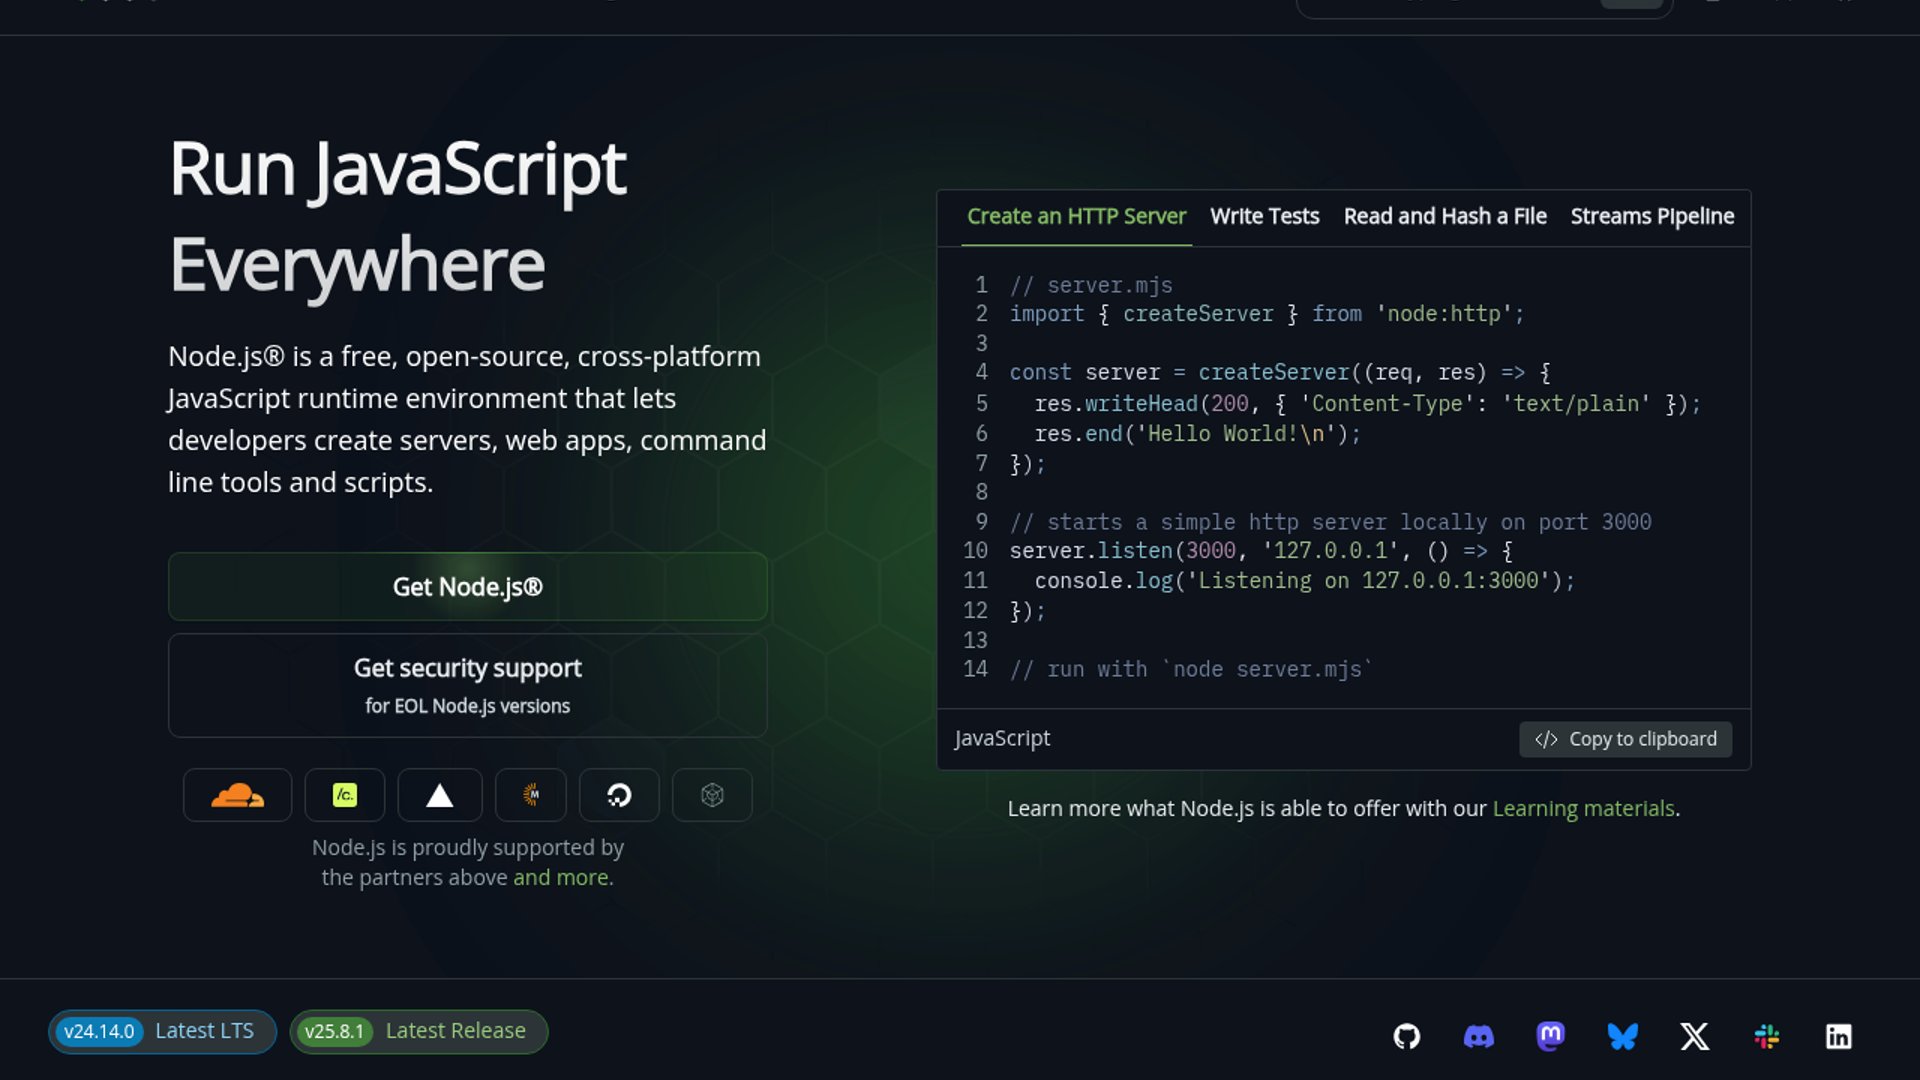Click the Vercel triangle partner logo
1920x1080 pixels.
[x=439, y=795]
